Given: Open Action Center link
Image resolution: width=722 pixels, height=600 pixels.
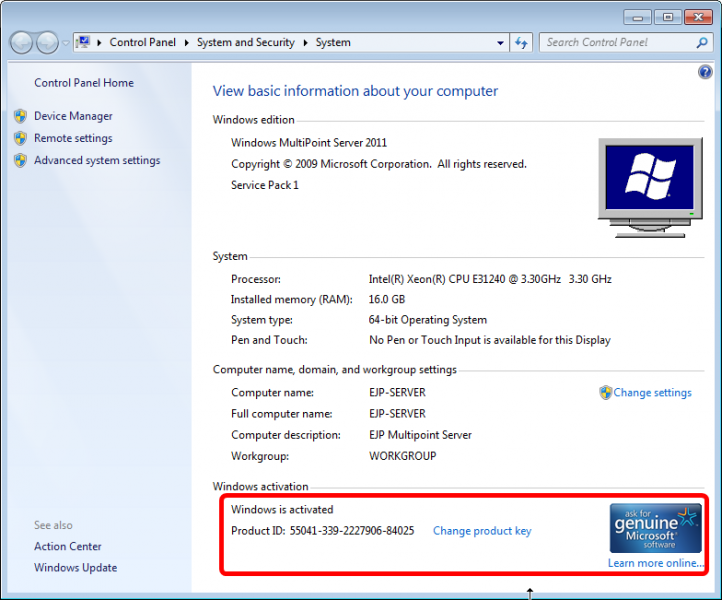Looking at the screenshot, I should pyautogui.click(x=68, y=547).
